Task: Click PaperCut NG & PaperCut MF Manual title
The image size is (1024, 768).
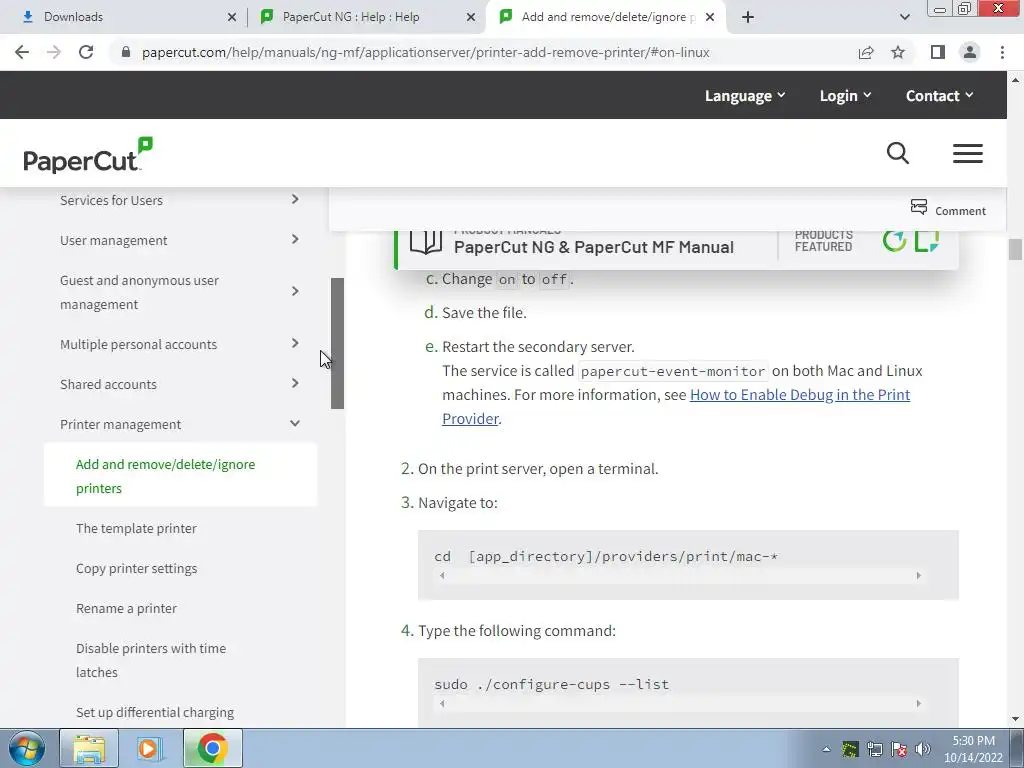Action: point(594,247)
